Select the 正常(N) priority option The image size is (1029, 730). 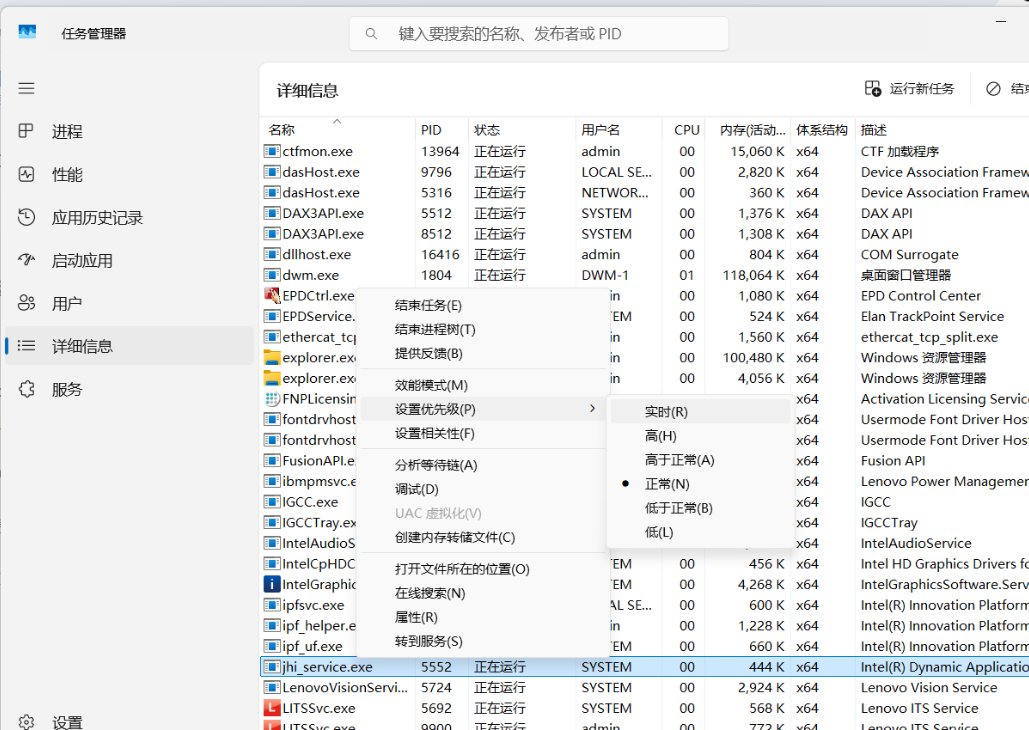click(x=700, y=484)
